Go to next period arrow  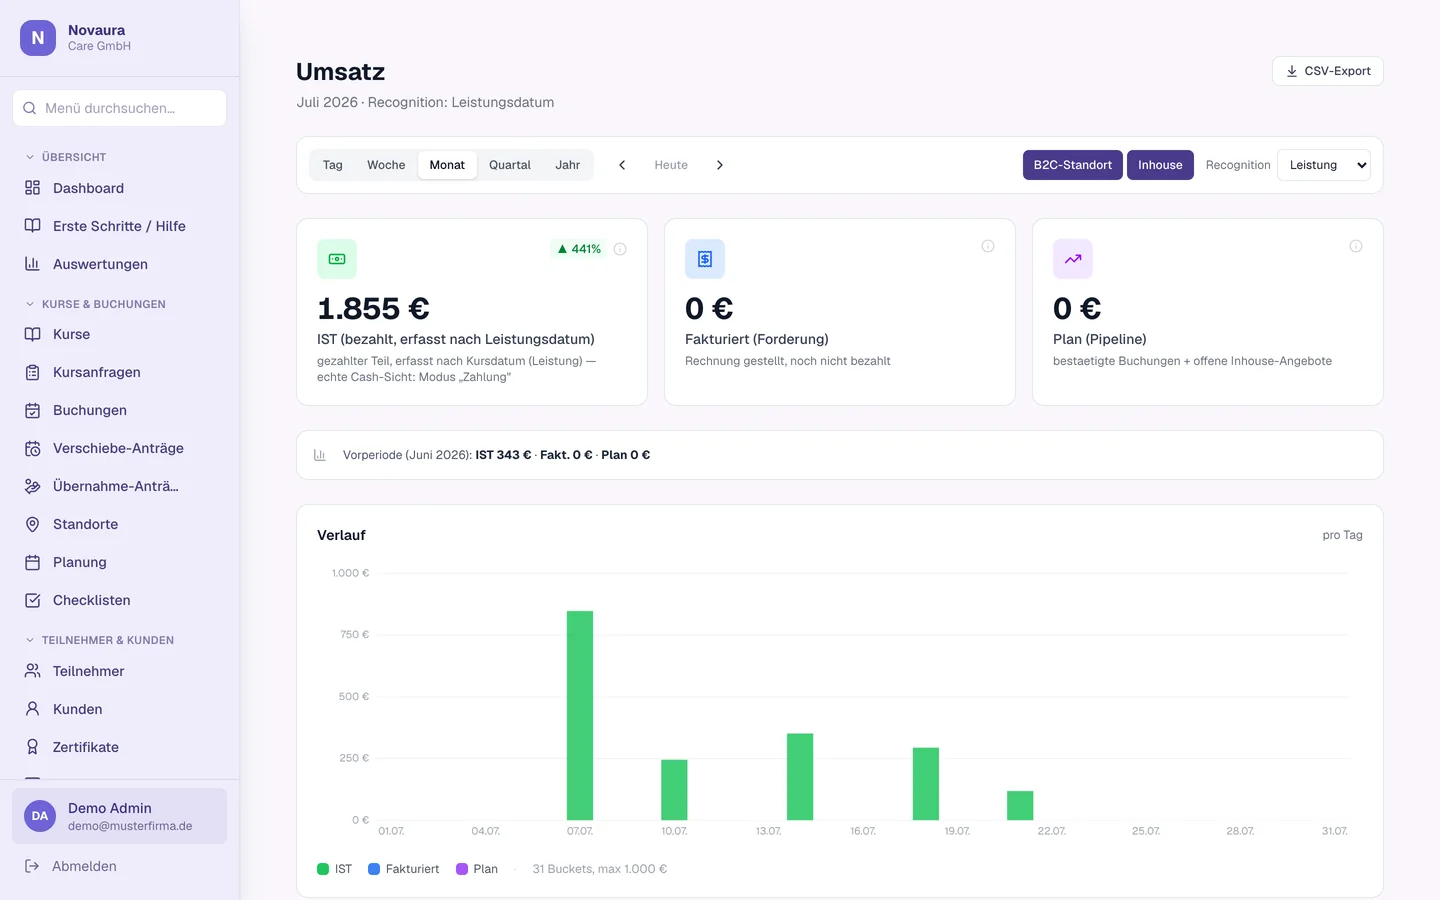pos(720,165)
